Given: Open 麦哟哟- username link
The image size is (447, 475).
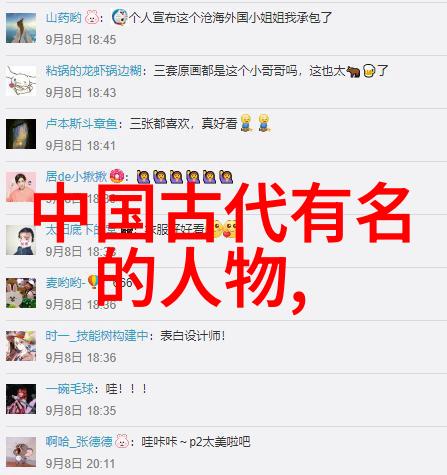Looking at the screenshot, I should [x=66, y=283].
